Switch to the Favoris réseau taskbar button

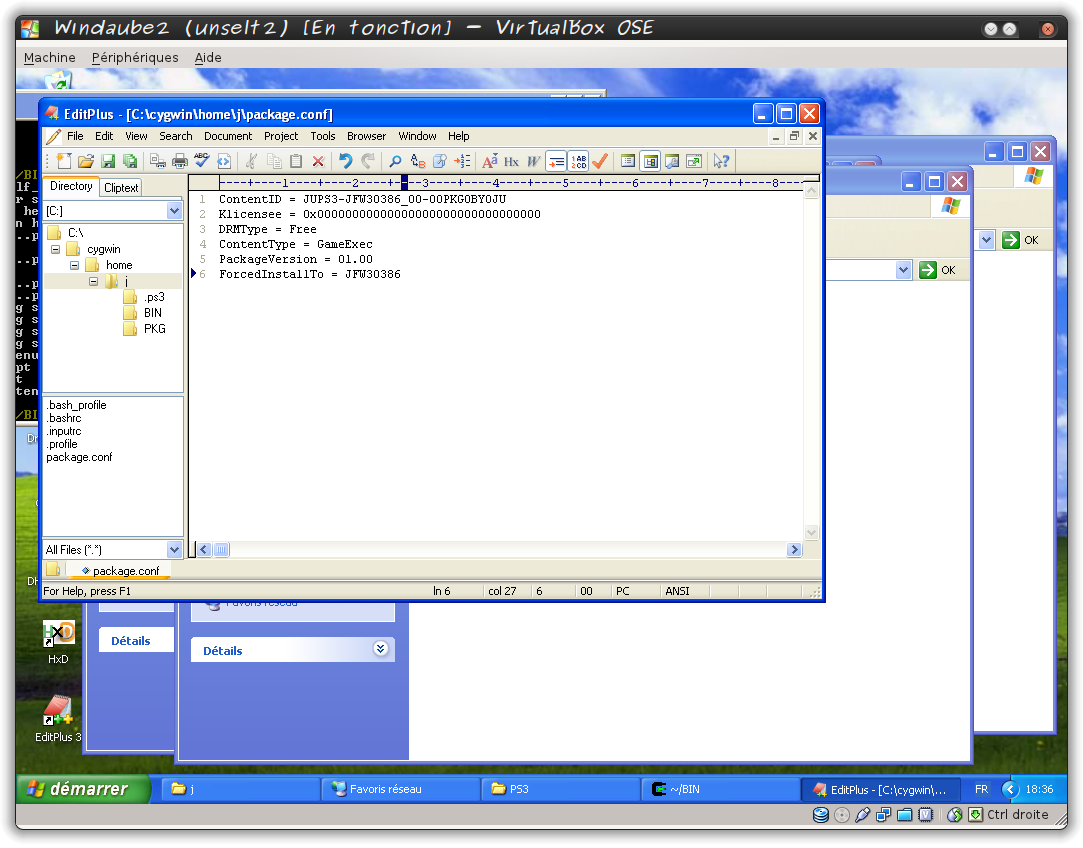click(x=401, y=789)
